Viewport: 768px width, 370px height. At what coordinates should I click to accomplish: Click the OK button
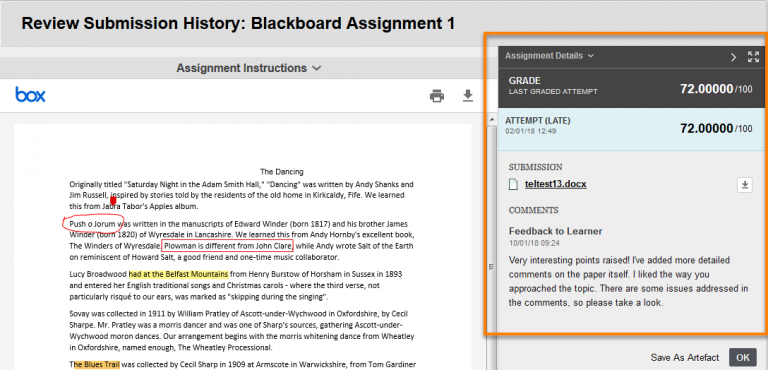click(743, 357)
